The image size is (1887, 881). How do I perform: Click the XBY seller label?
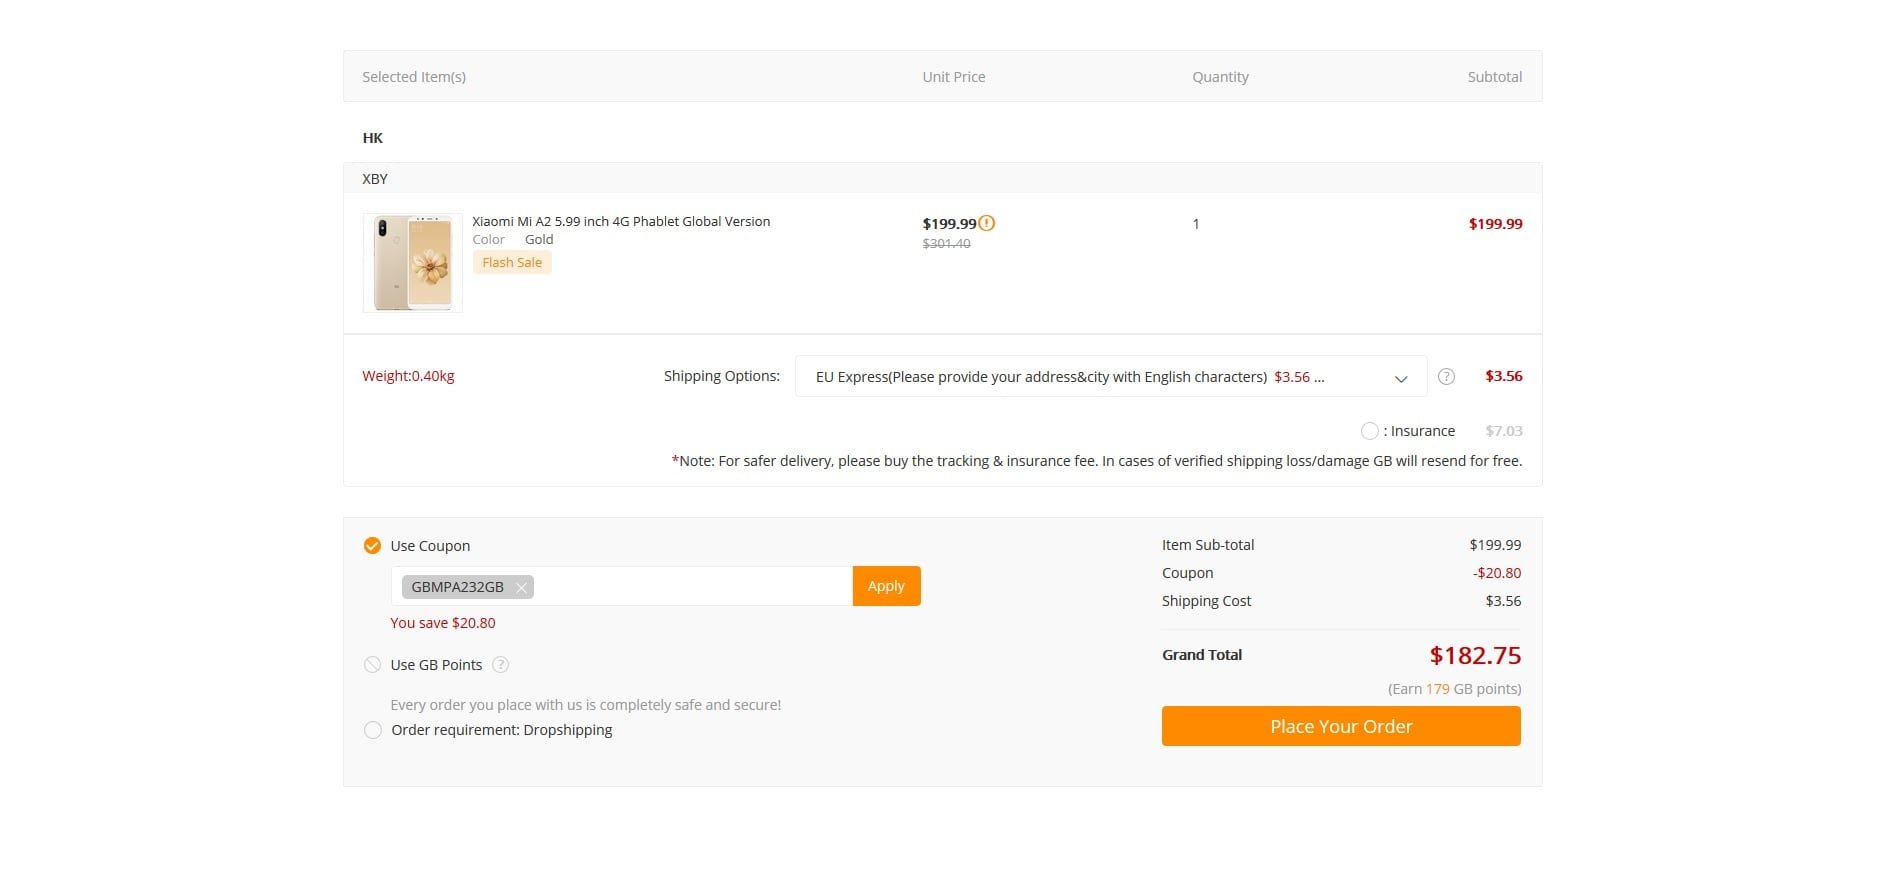coord(375,179)
